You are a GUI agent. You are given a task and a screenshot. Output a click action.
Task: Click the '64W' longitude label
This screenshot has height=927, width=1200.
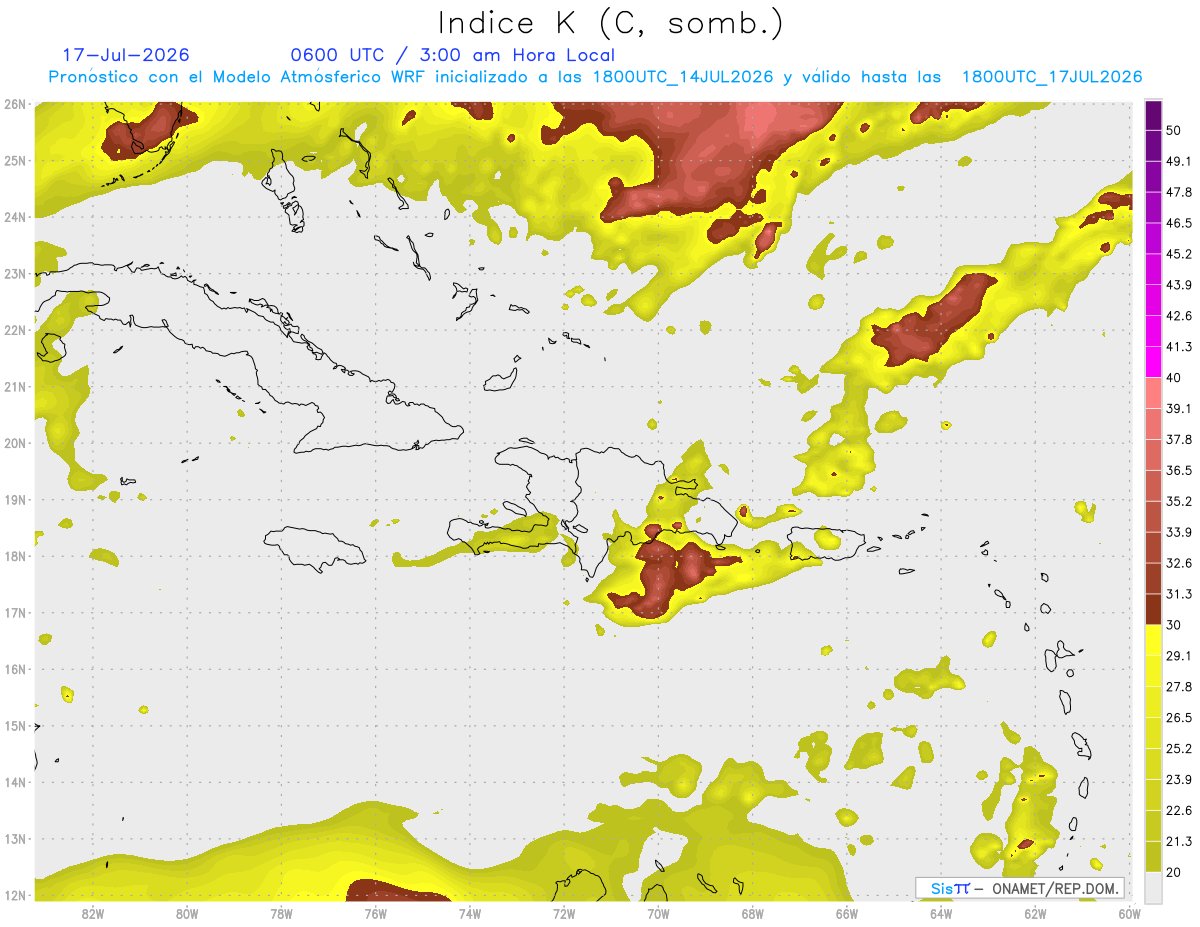tap(940, 914)
